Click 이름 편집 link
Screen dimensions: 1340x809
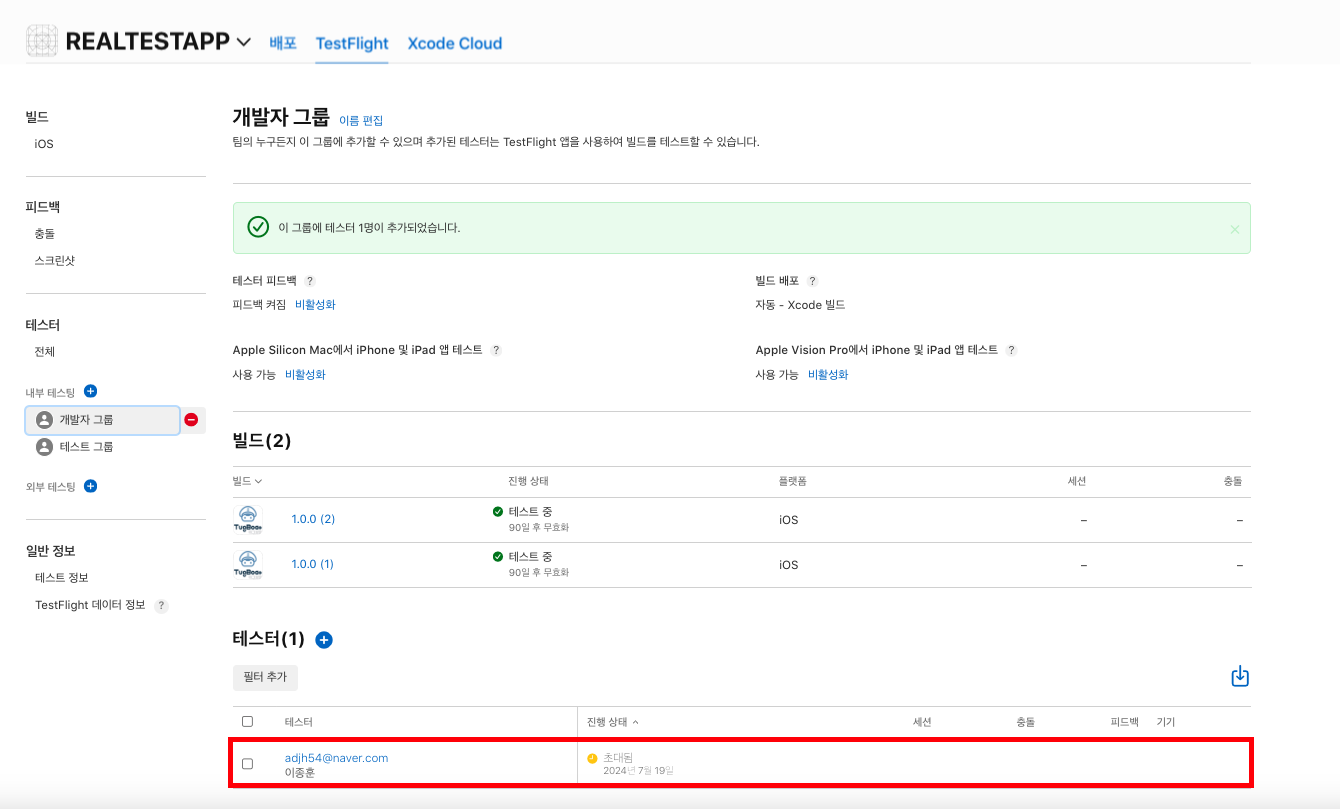(361, 120)
